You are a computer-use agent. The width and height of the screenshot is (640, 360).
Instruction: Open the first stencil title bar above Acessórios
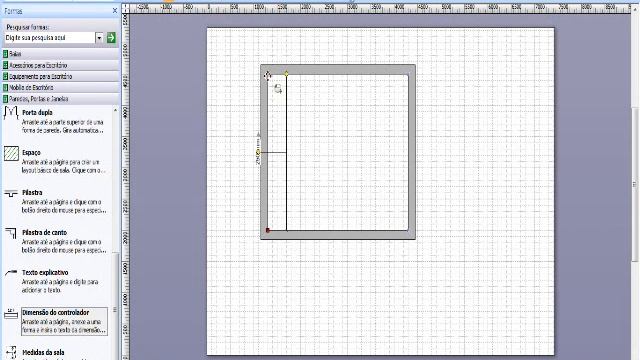pyautogui.click(x=60, y=54)
